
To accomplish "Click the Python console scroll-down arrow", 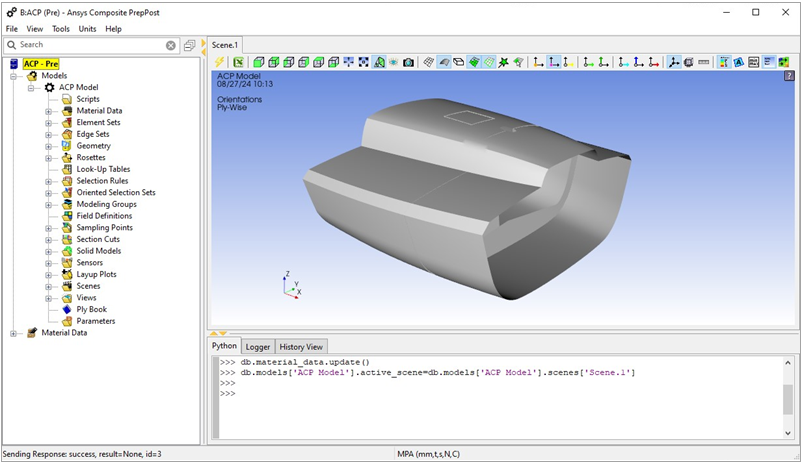I will (x=788, y=433).
